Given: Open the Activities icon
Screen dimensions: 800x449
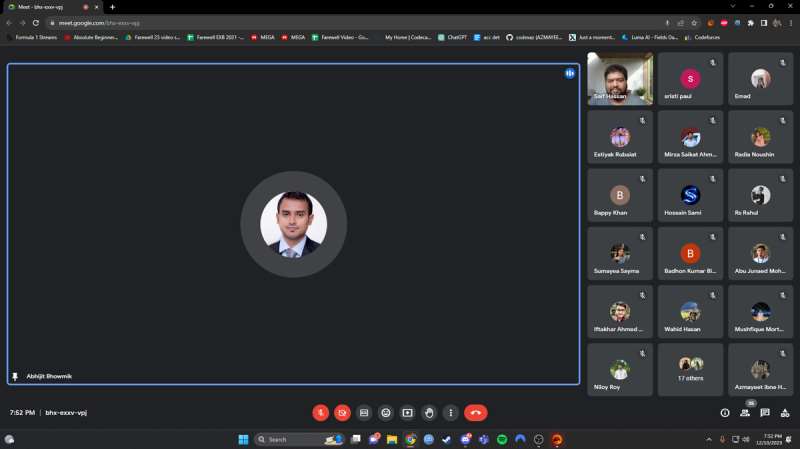Looking at the screenshot, I should coord(785,413).
